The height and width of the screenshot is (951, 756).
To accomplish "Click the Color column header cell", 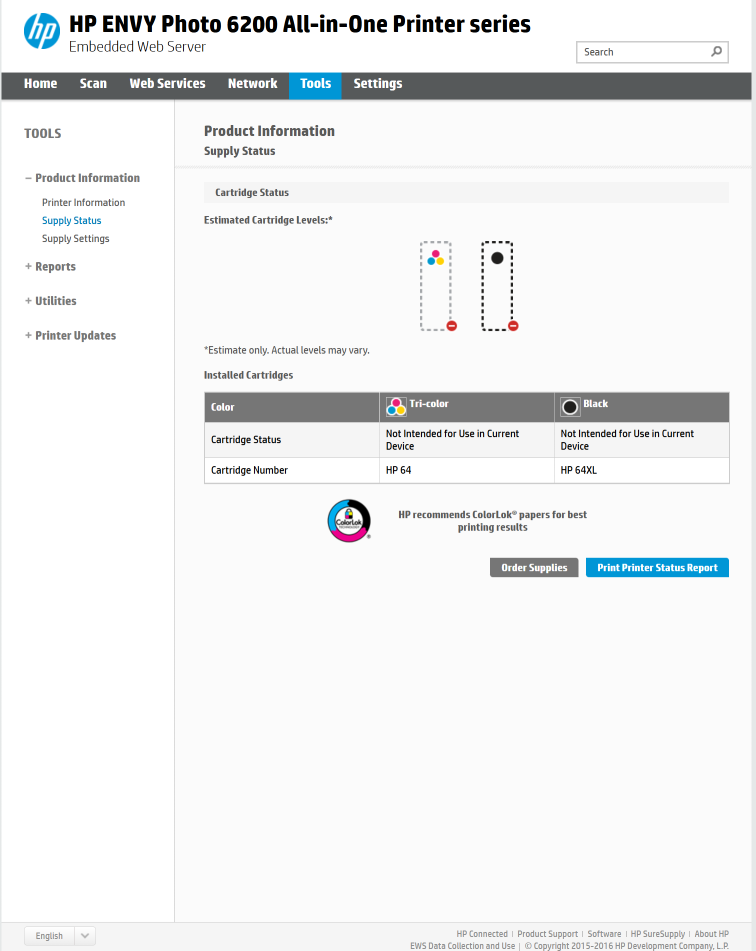I will pyautogui.click(x=292, y=407).
